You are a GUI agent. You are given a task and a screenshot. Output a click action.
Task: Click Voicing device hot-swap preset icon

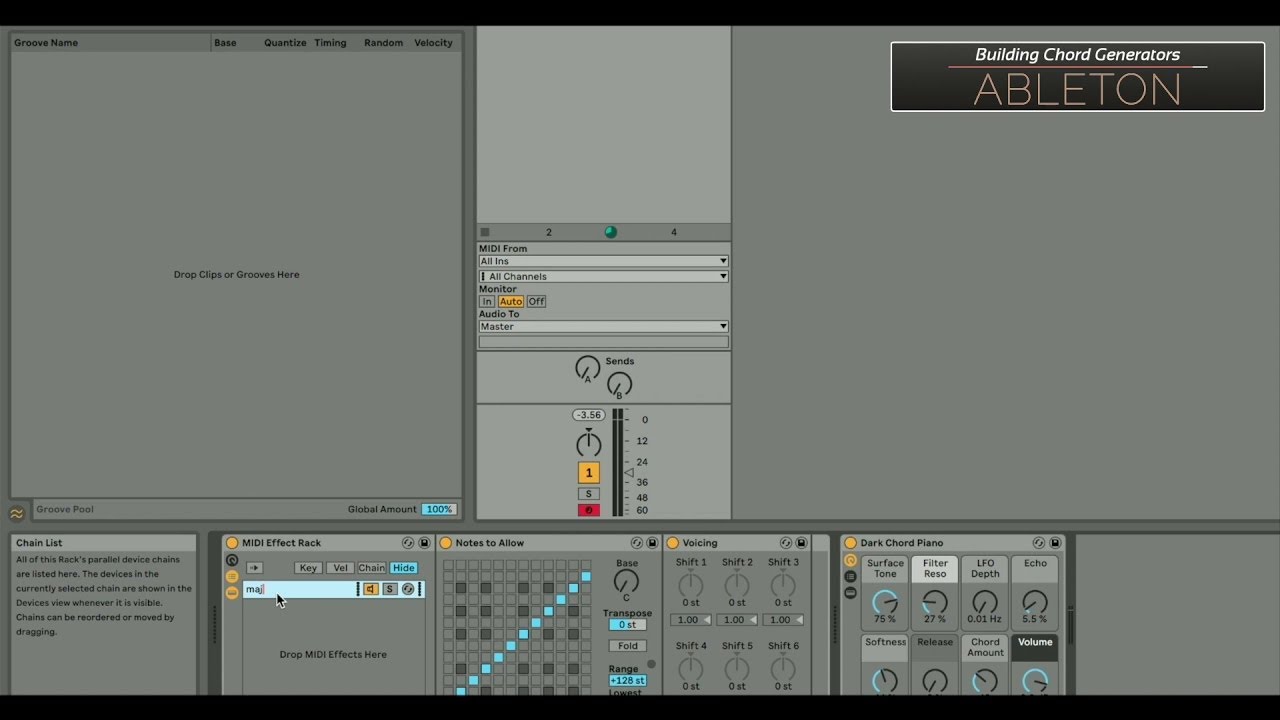pos(786,543)
